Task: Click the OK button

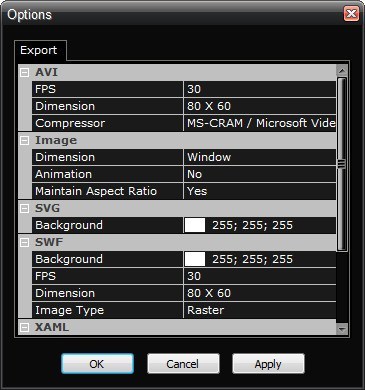Action: [97, 364]
